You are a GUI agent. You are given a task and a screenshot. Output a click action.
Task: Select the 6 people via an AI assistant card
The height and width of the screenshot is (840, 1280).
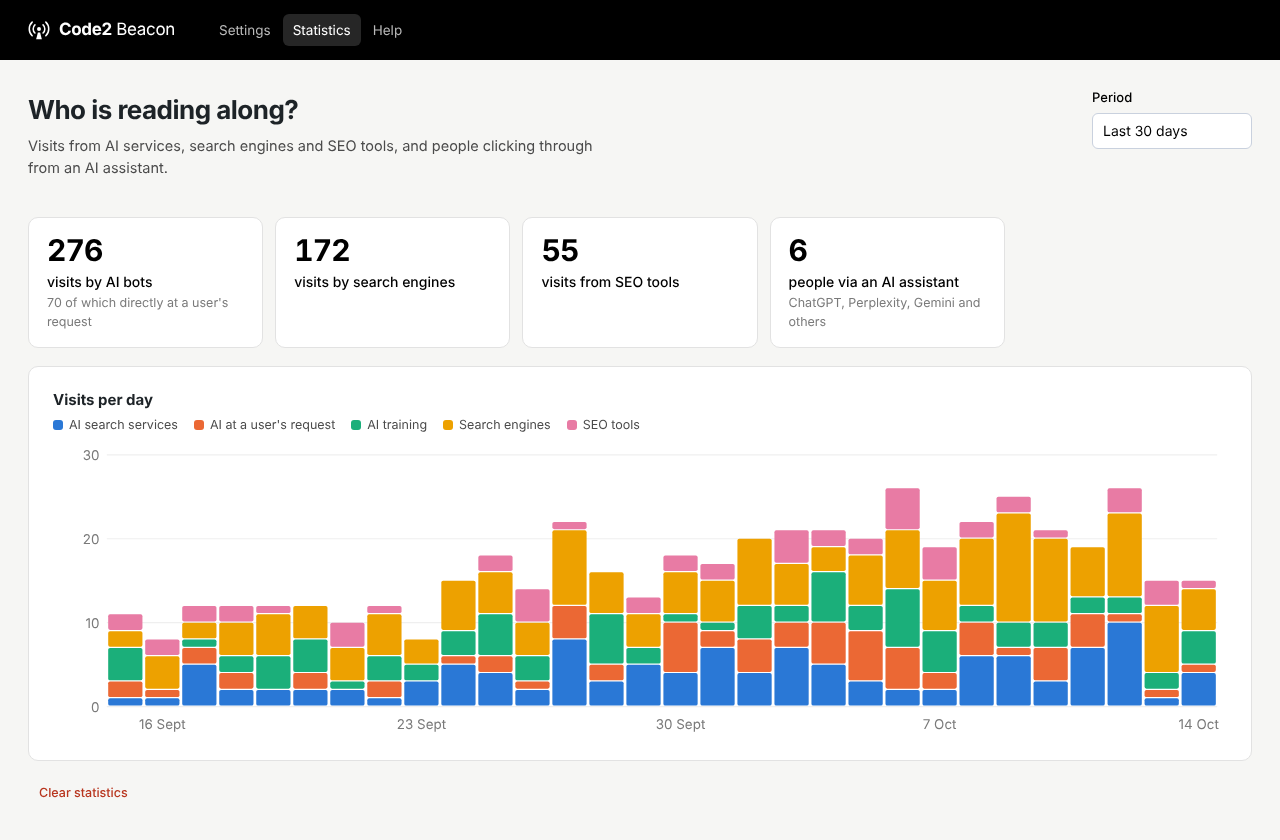(887, 283)
